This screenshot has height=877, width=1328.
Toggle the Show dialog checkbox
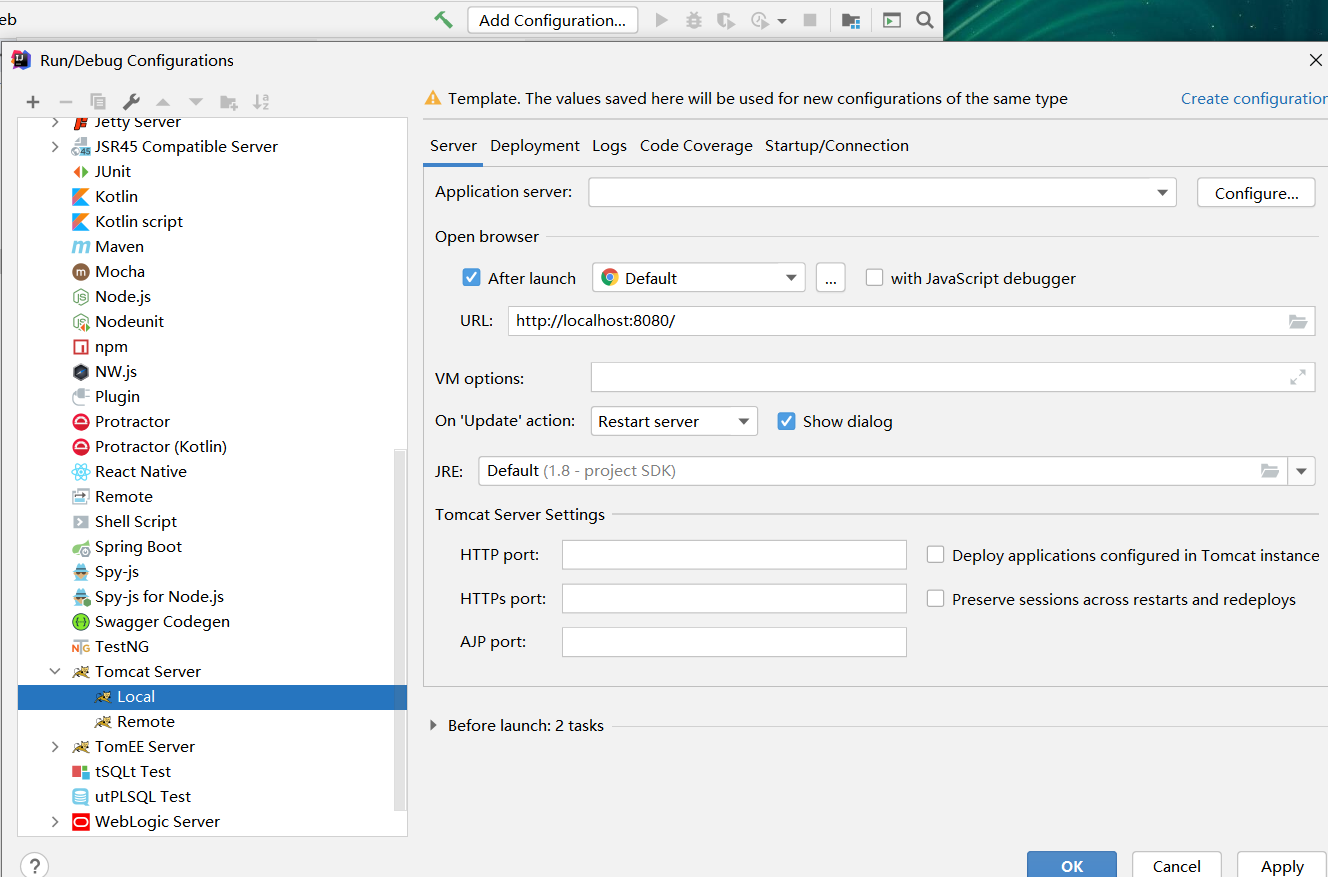[787, 421]
